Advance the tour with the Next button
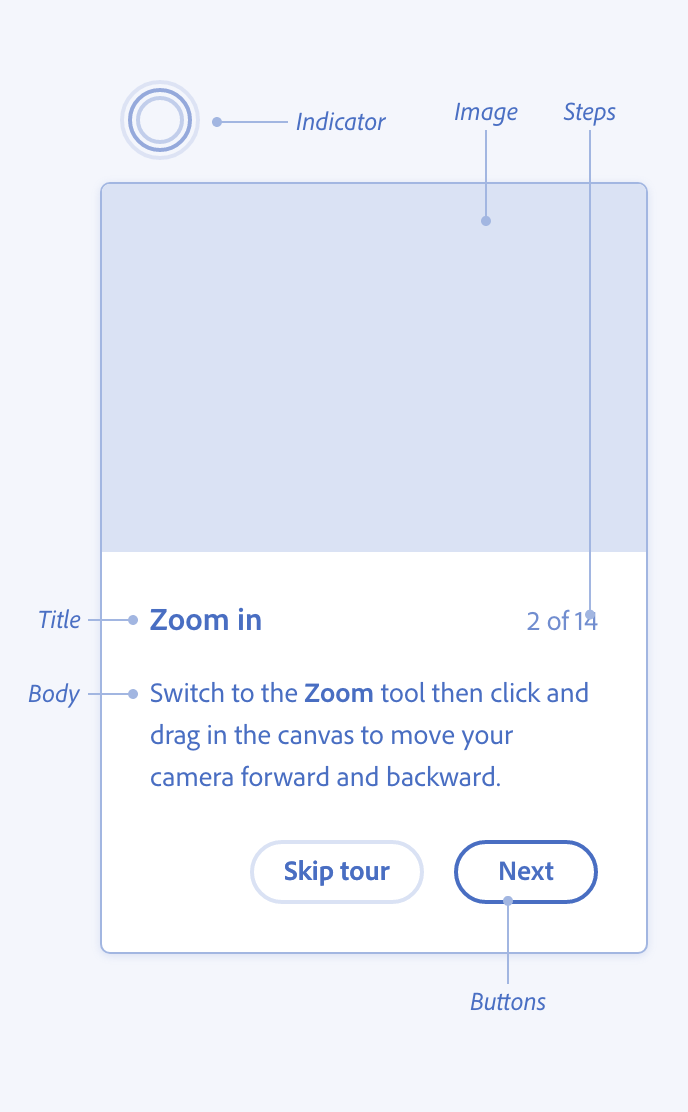The height and width of the screenshot is (1112, 688). [x=526, y=872]
